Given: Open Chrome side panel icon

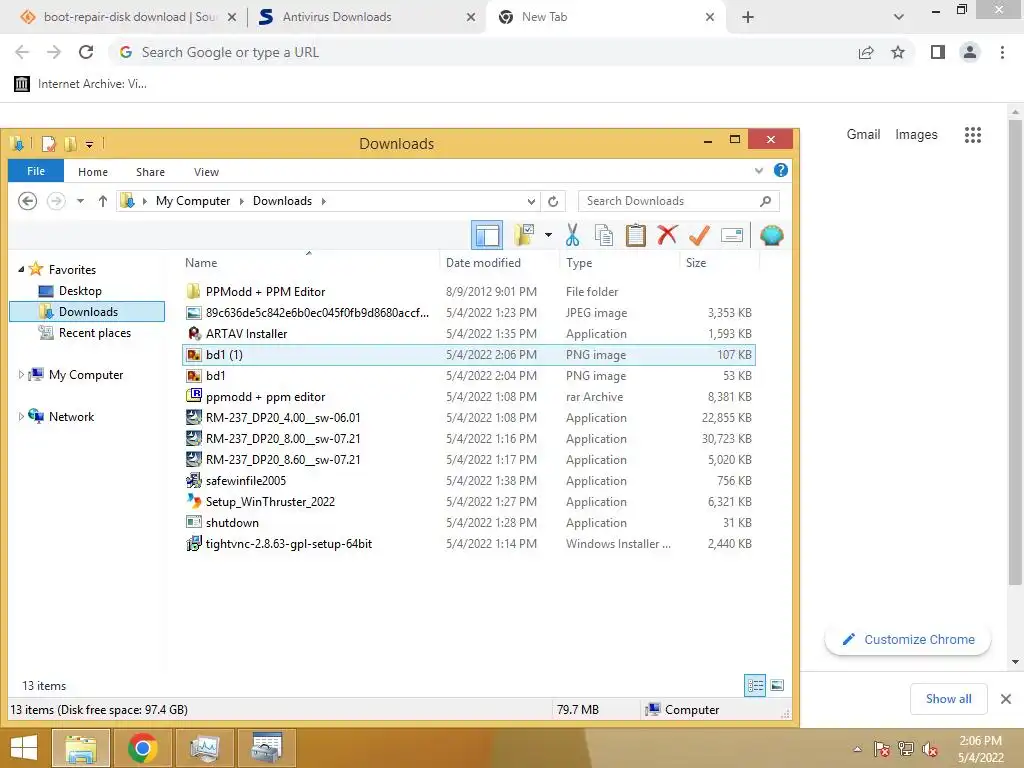Looking at the screenshot, I should [938, 52].
